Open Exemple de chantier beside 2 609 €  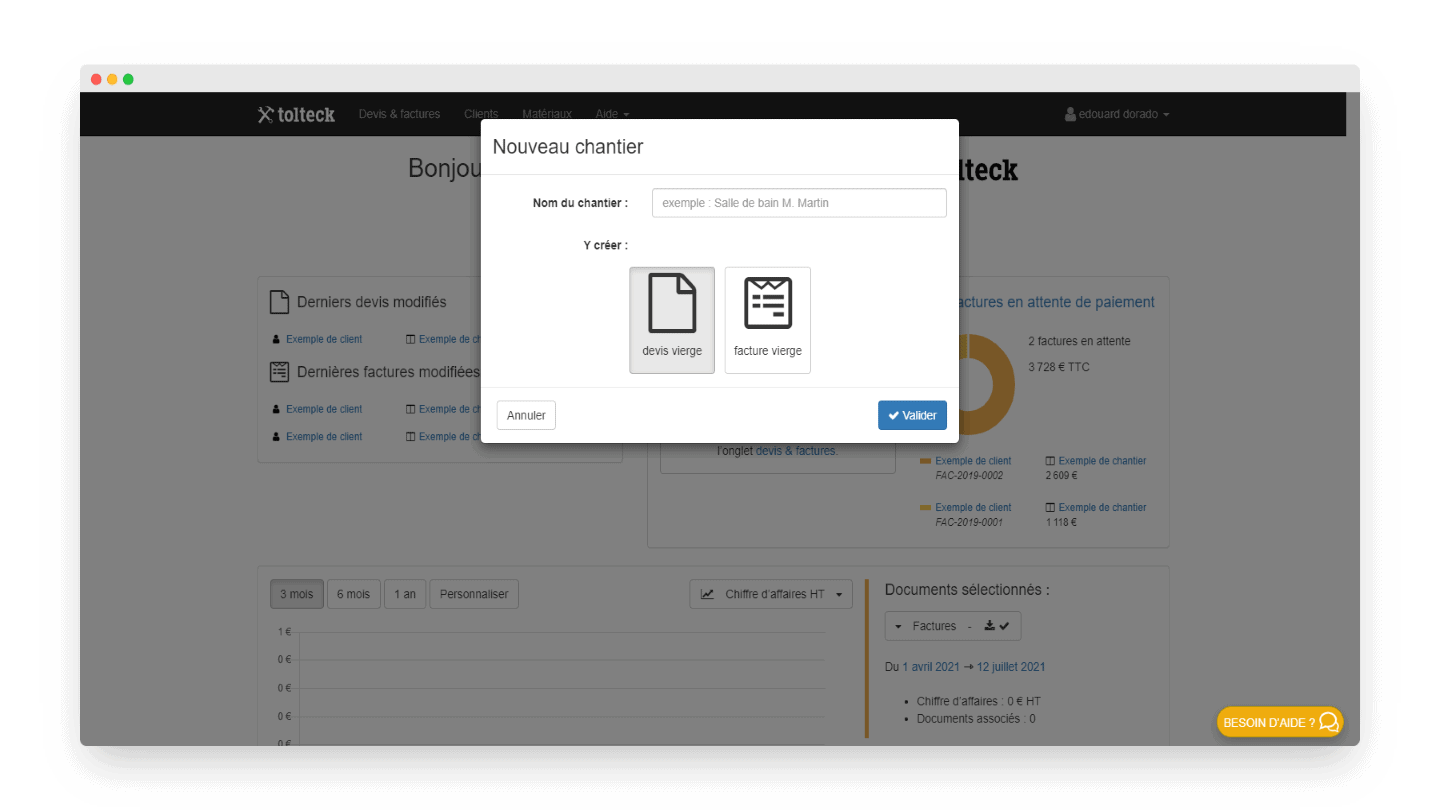pyautogui.click(x=1102, y=461)
